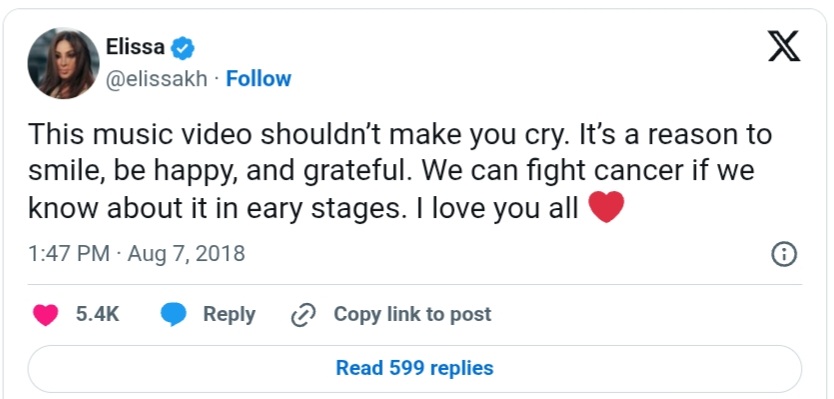Click the chain link copy icon
The width and height of the screenshot is (834, 399).
(304, 315)
